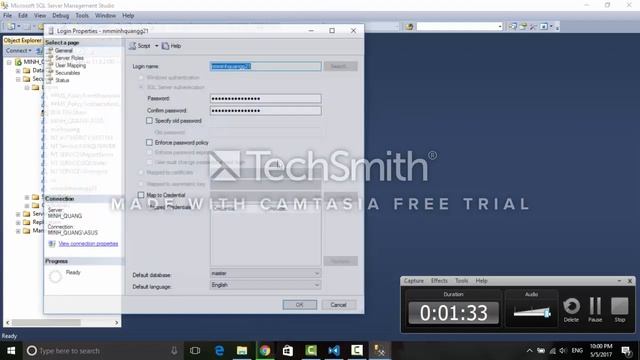Open the Action Center notifications icon
Screen dimensions: 640x360
tap(627, 351)
